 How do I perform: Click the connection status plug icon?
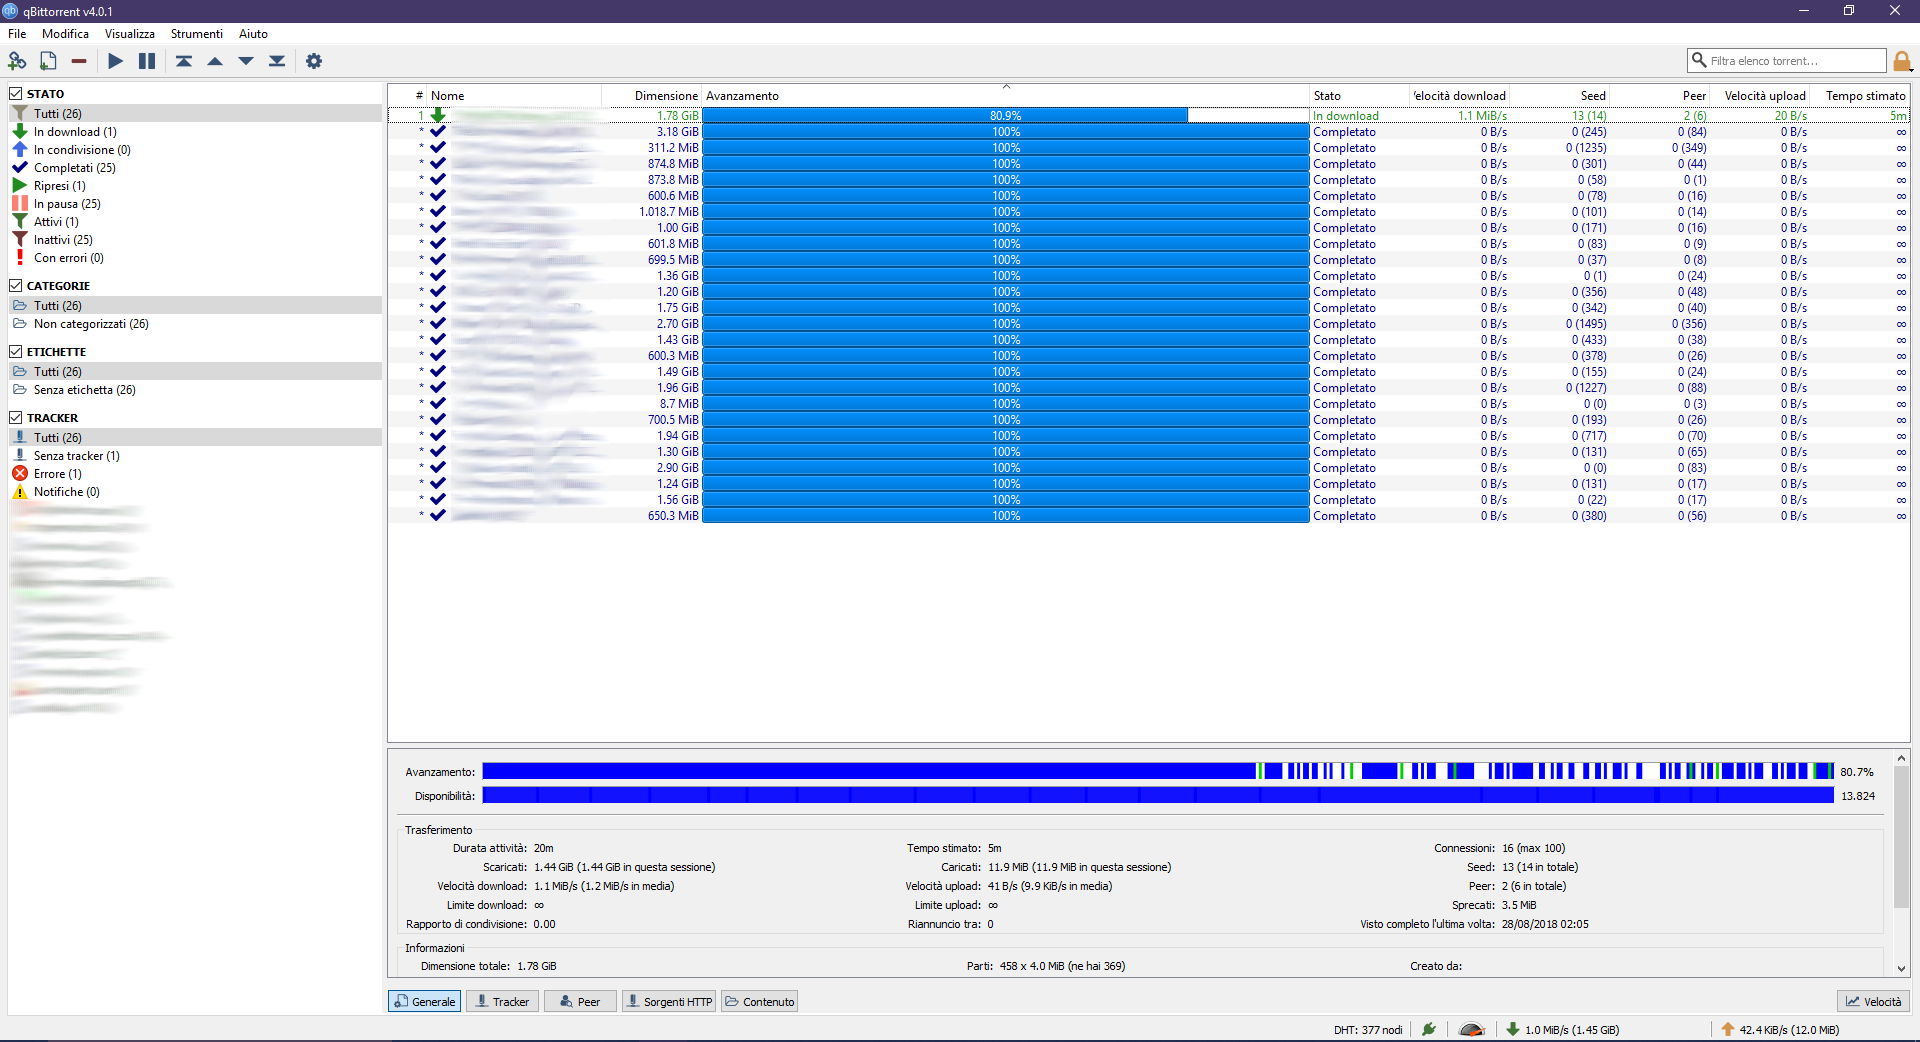[1429, 1029]
